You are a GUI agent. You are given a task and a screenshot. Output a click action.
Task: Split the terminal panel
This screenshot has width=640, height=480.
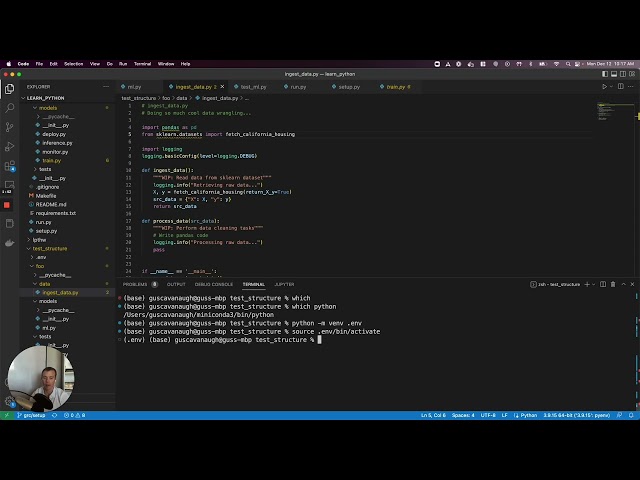coord(603,284)
